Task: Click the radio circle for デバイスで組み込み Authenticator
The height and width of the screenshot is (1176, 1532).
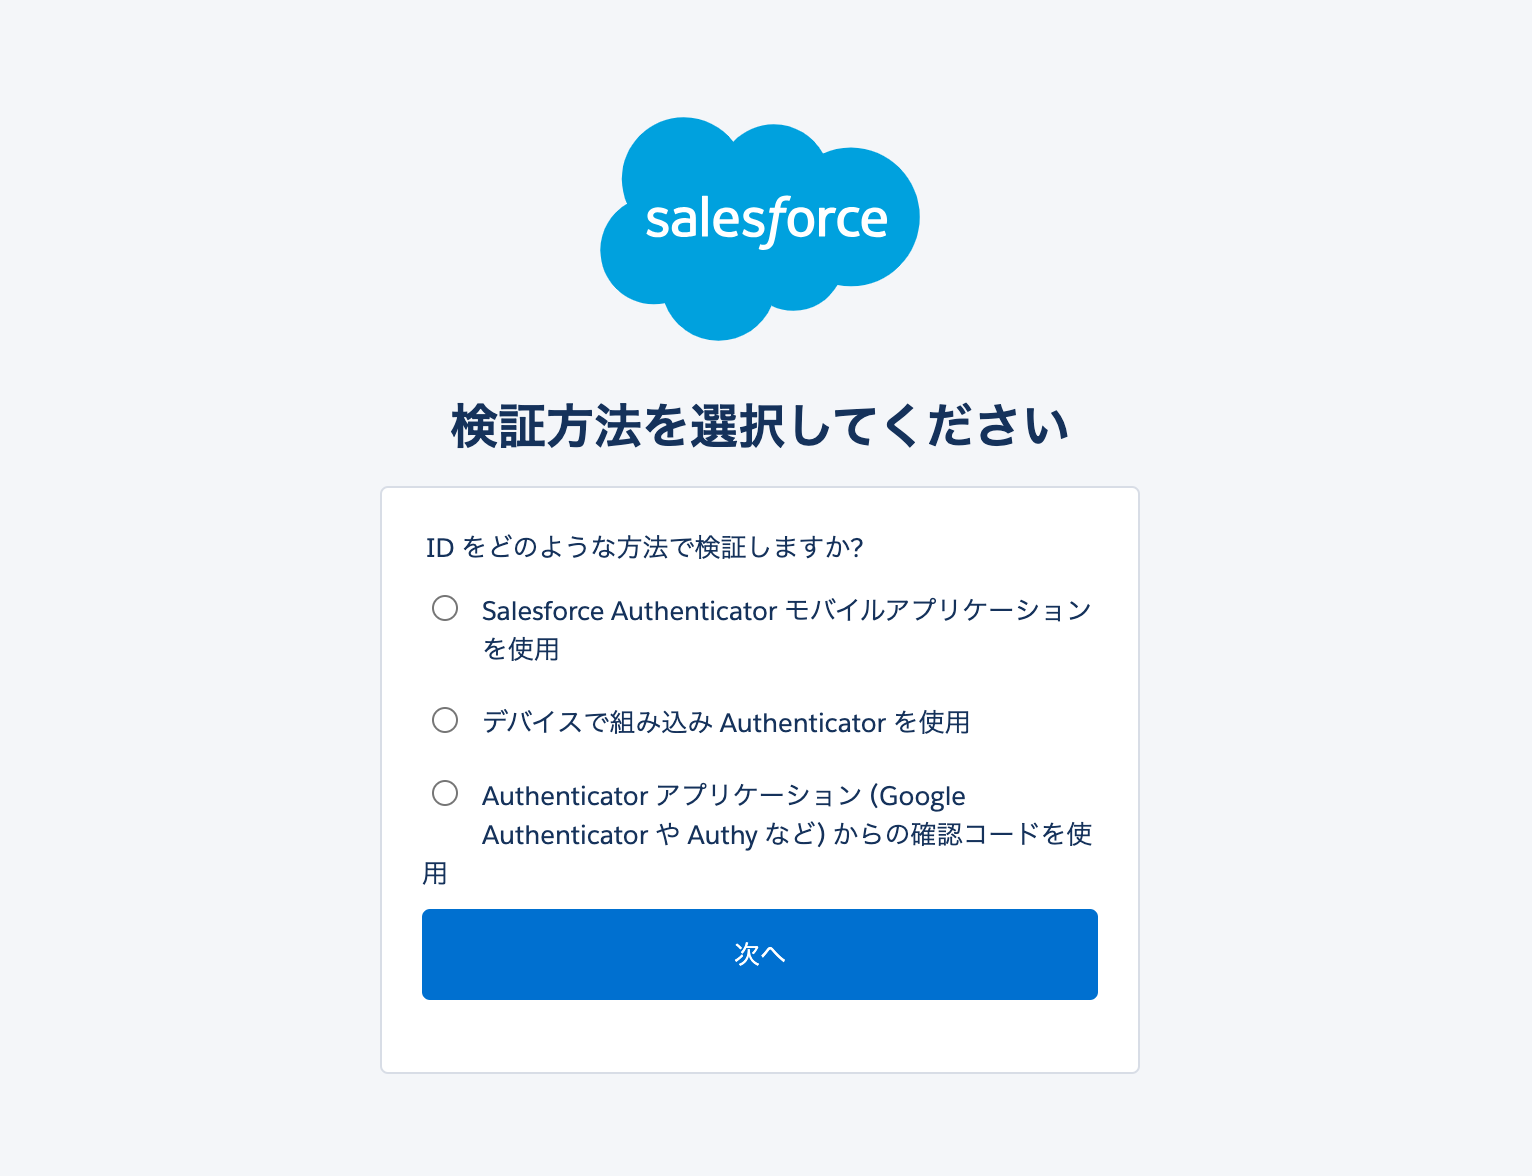Action: coord(445,719)
